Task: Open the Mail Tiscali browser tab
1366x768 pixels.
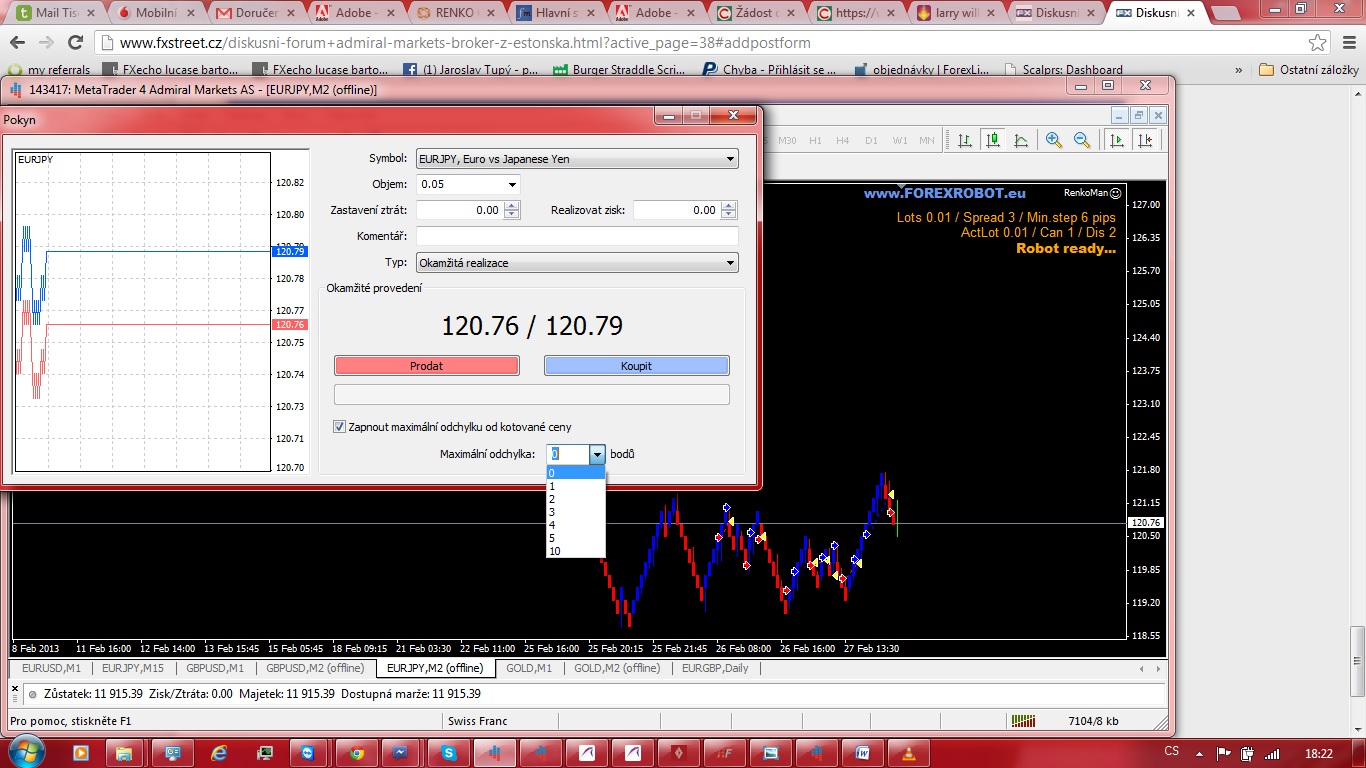Action: (x=56, y=13)
